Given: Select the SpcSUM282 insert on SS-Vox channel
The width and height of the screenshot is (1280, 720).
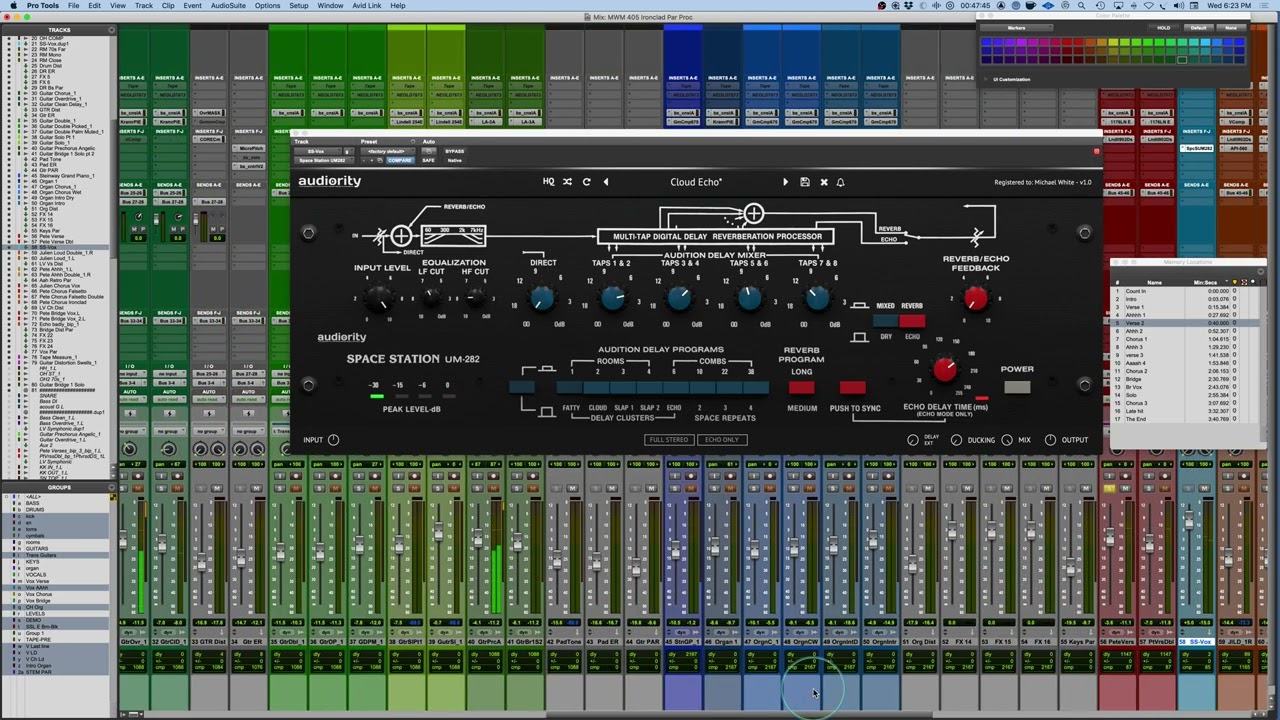Looking at the screenshot, I should pyautogui.click(x=1195, y=148).
